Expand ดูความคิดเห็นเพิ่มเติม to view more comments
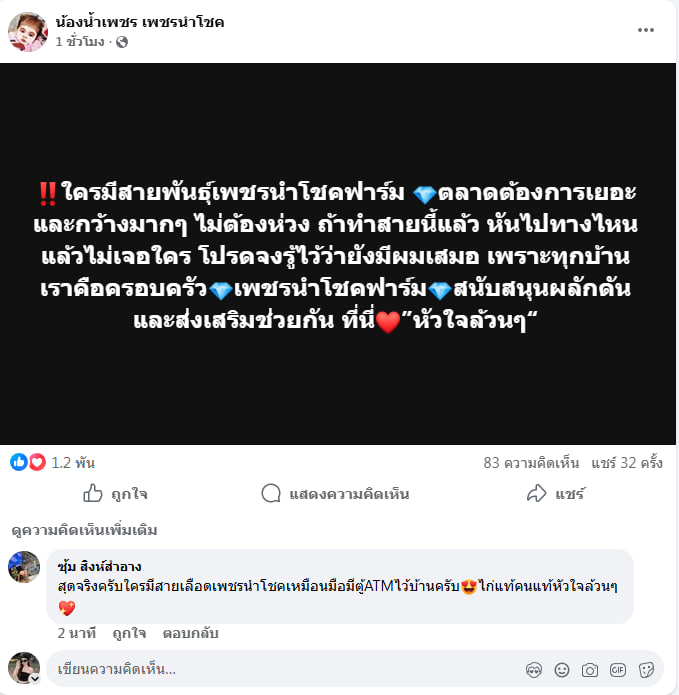The height and width of the screenshot is (695, 679). pos(84,530)
